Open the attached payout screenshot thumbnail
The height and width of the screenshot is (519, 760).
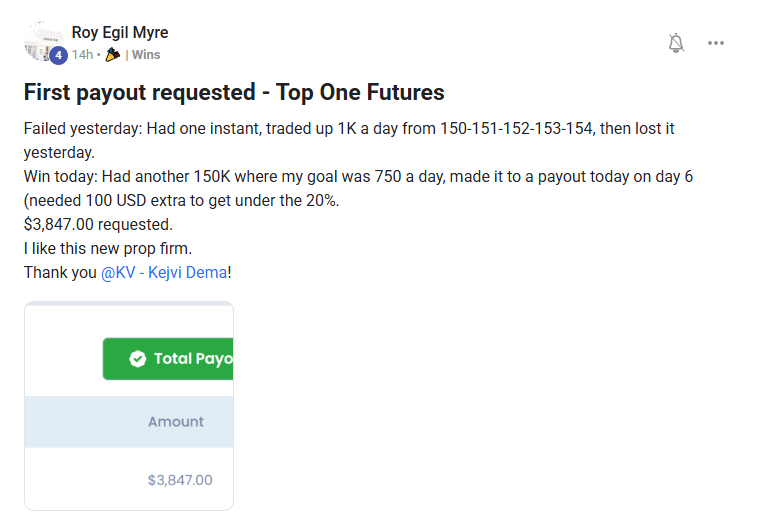click(129, 406)
